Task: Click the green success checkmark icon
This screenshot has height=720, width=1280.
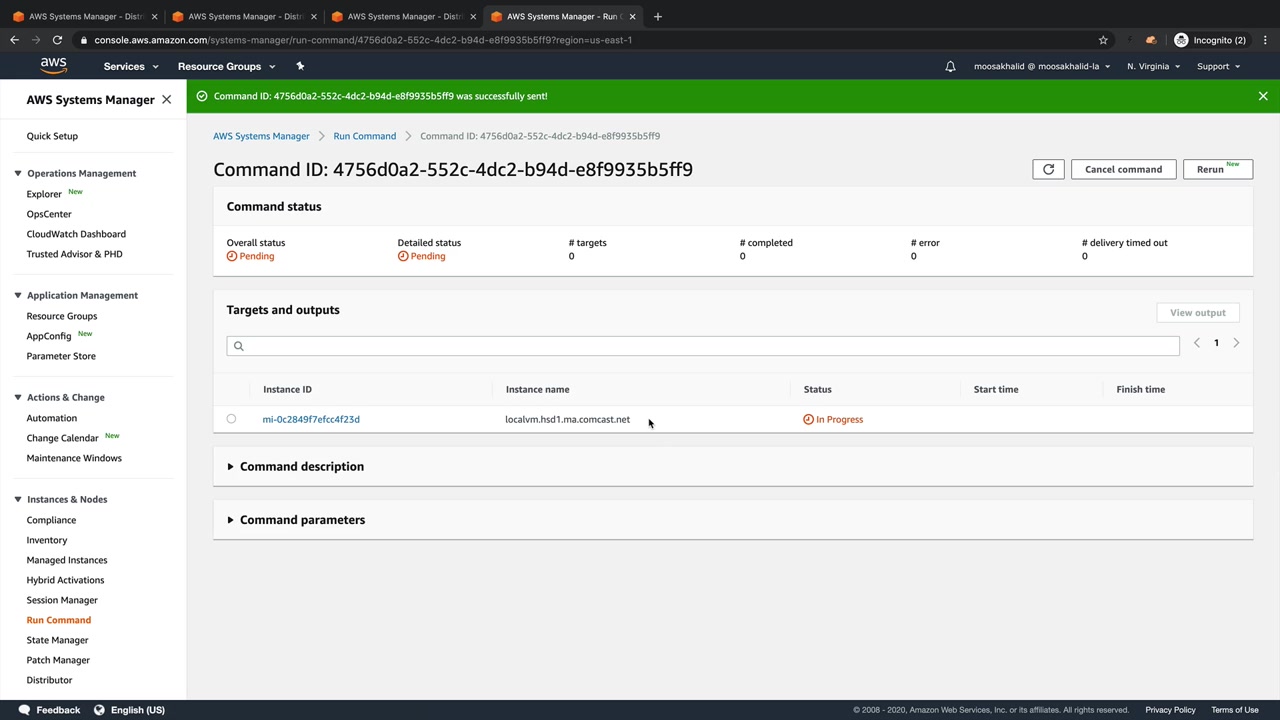Action: tap(202, 96)
